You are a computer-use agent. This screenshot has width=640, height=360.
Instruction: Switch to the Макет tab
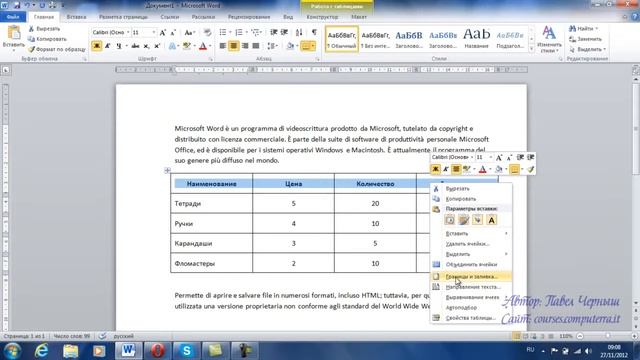coord(359,17)
